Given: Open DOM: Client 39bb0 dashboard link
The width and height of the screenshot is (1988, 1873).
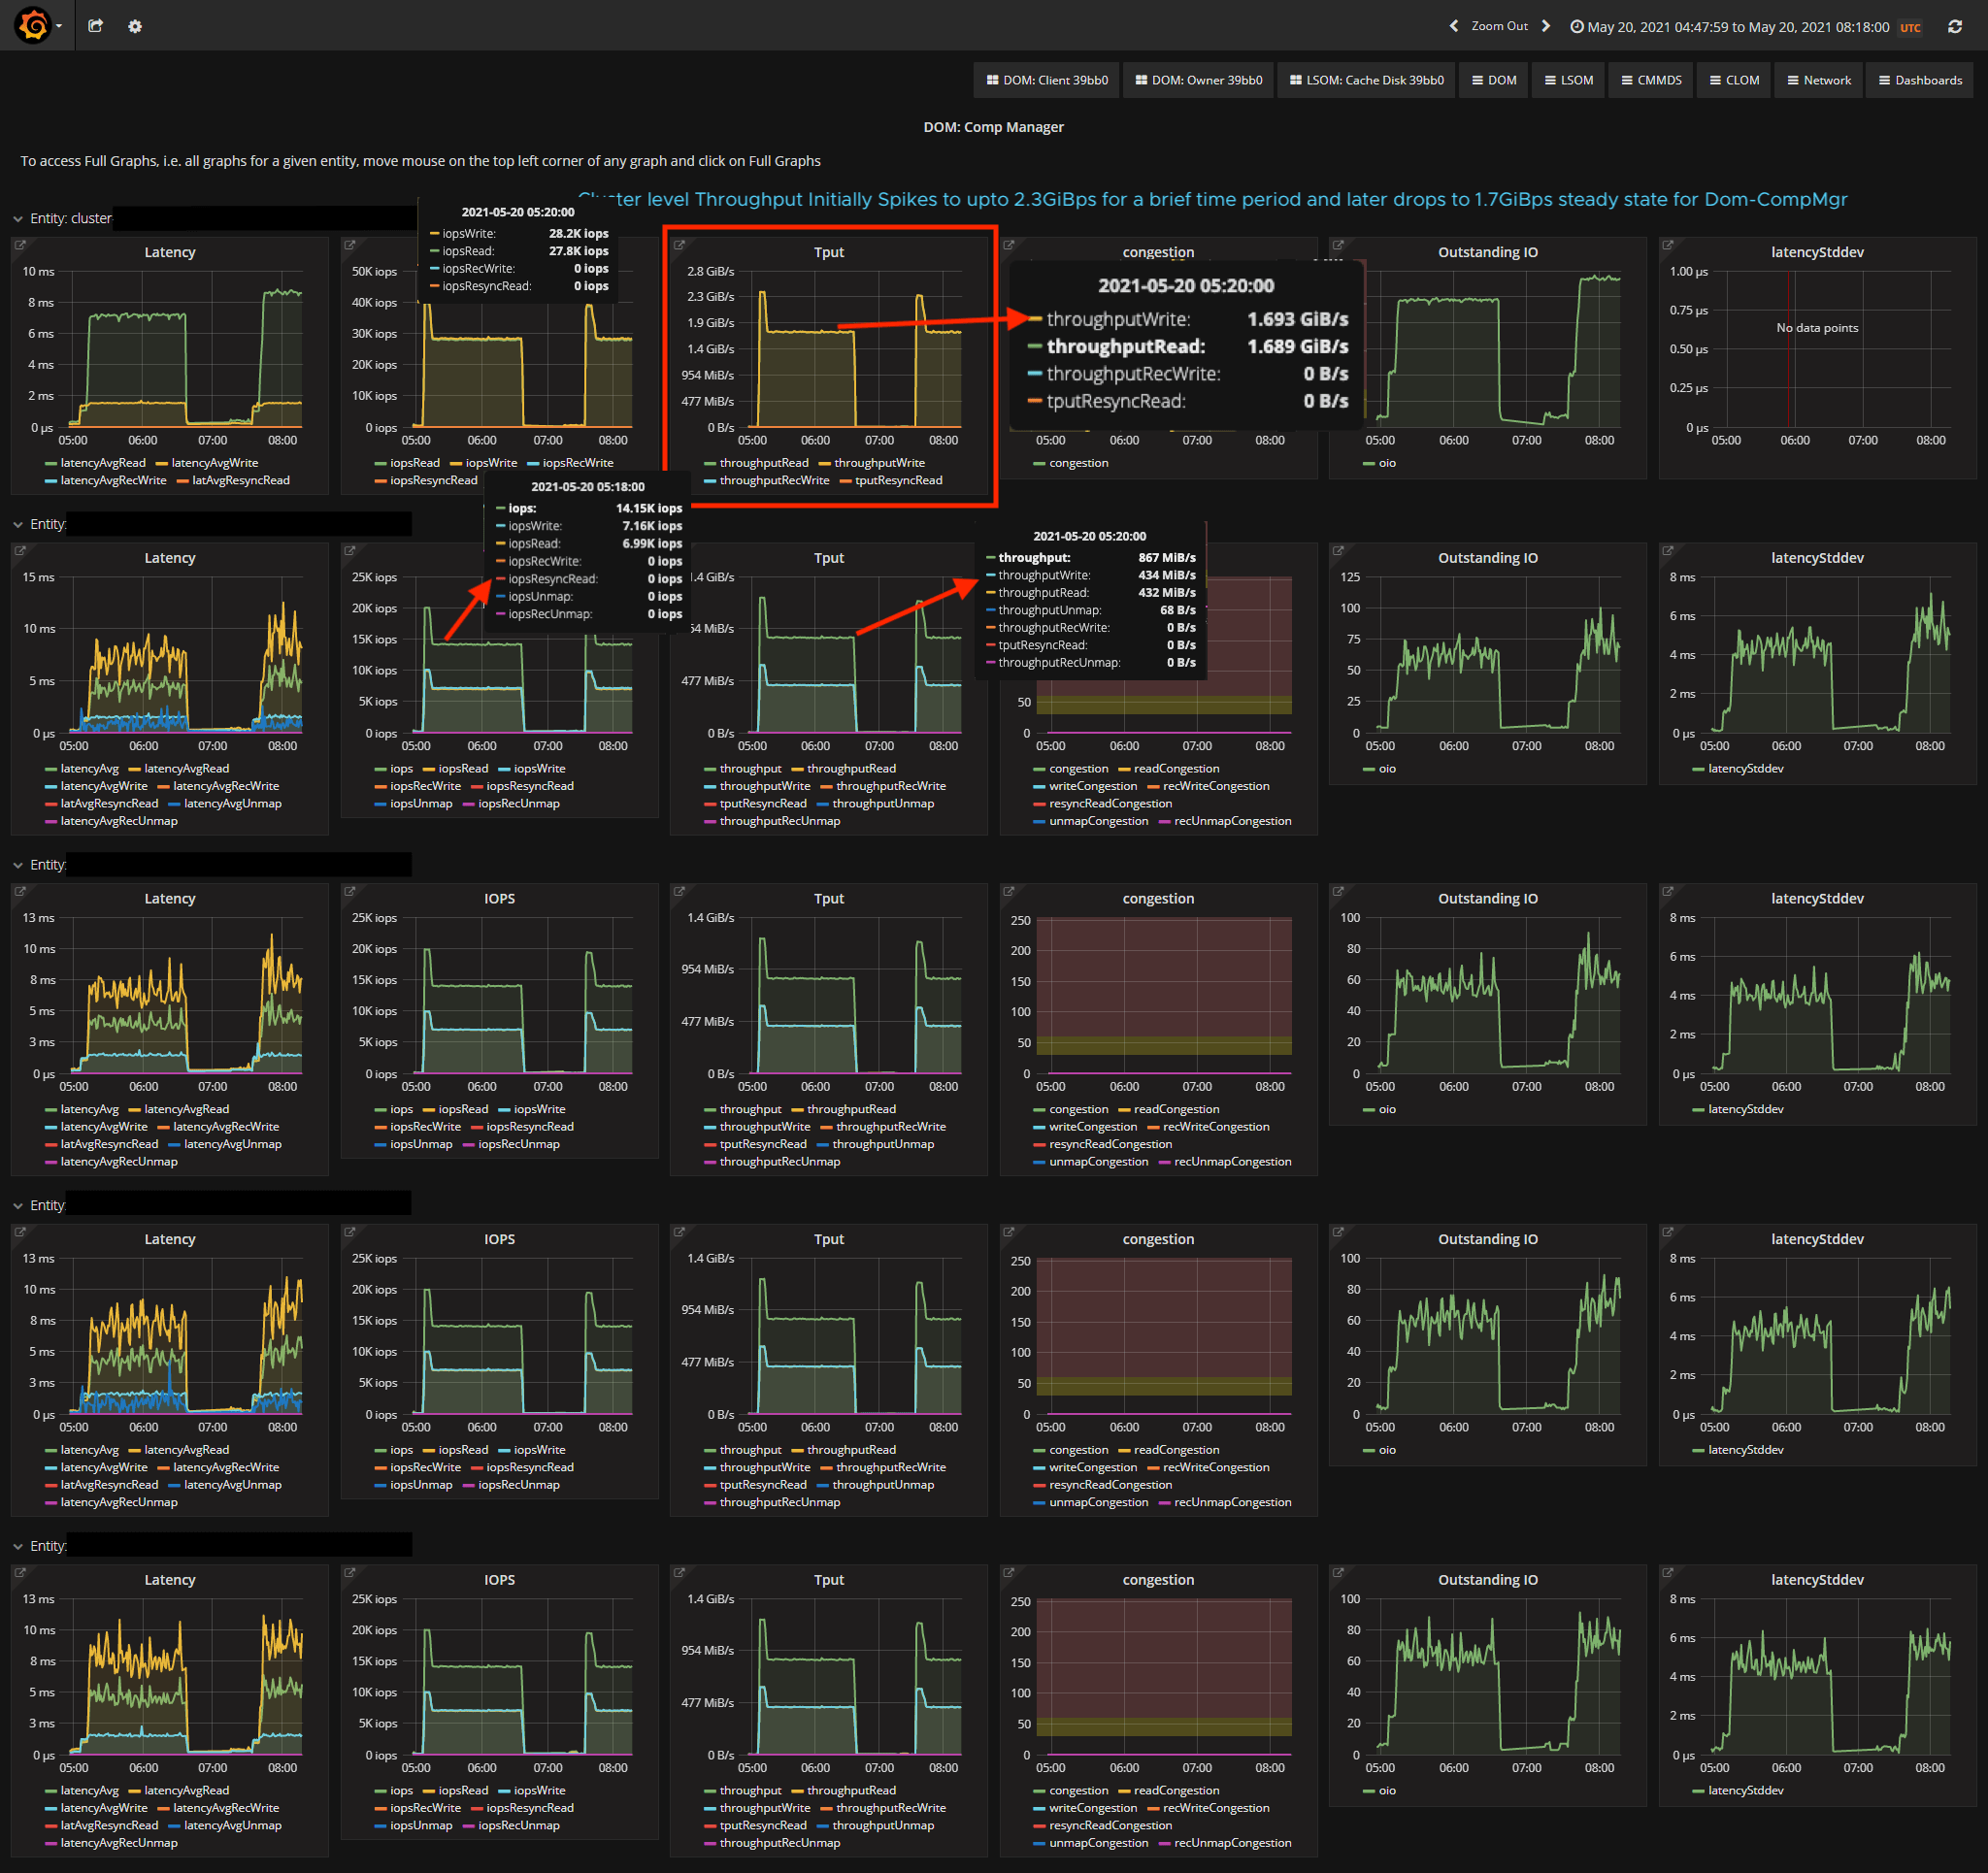Looking at the screenshot, I should click(1046, 80).
